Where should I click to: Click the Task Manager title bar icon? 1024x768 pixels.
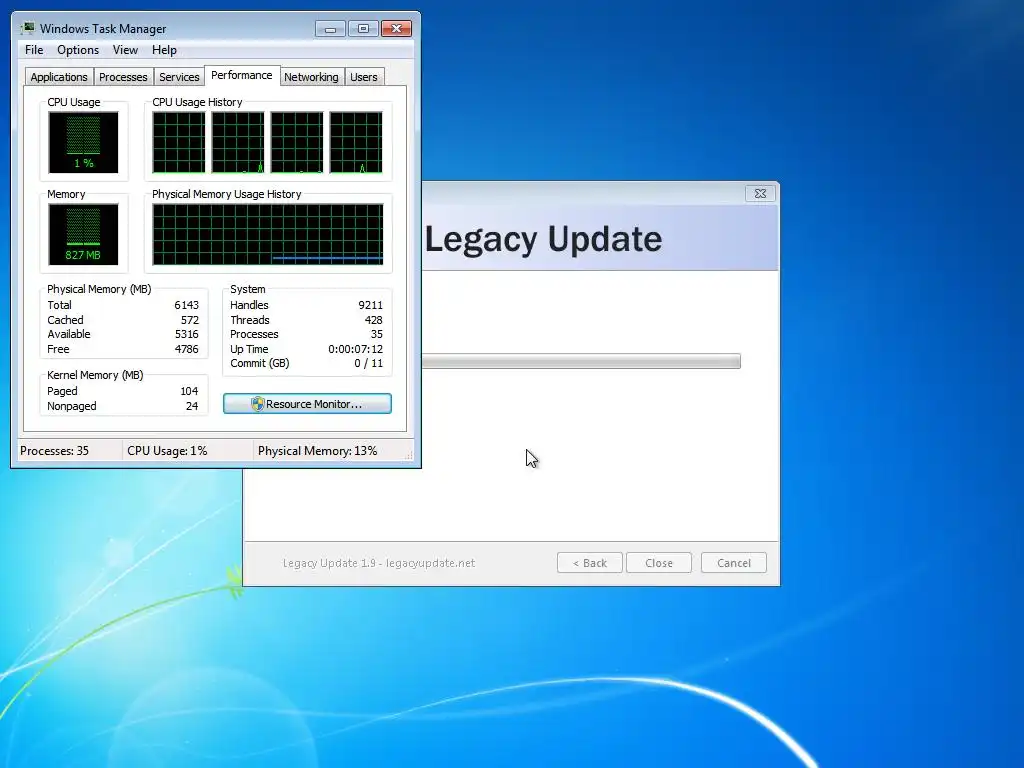point(27,28)
